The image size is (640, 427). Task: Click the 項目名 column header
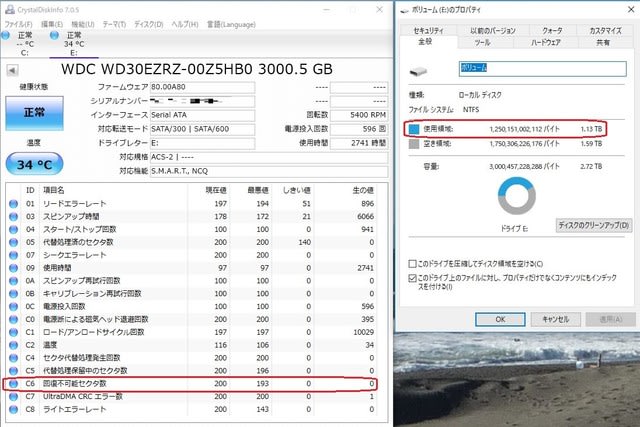tap(53, 190)
